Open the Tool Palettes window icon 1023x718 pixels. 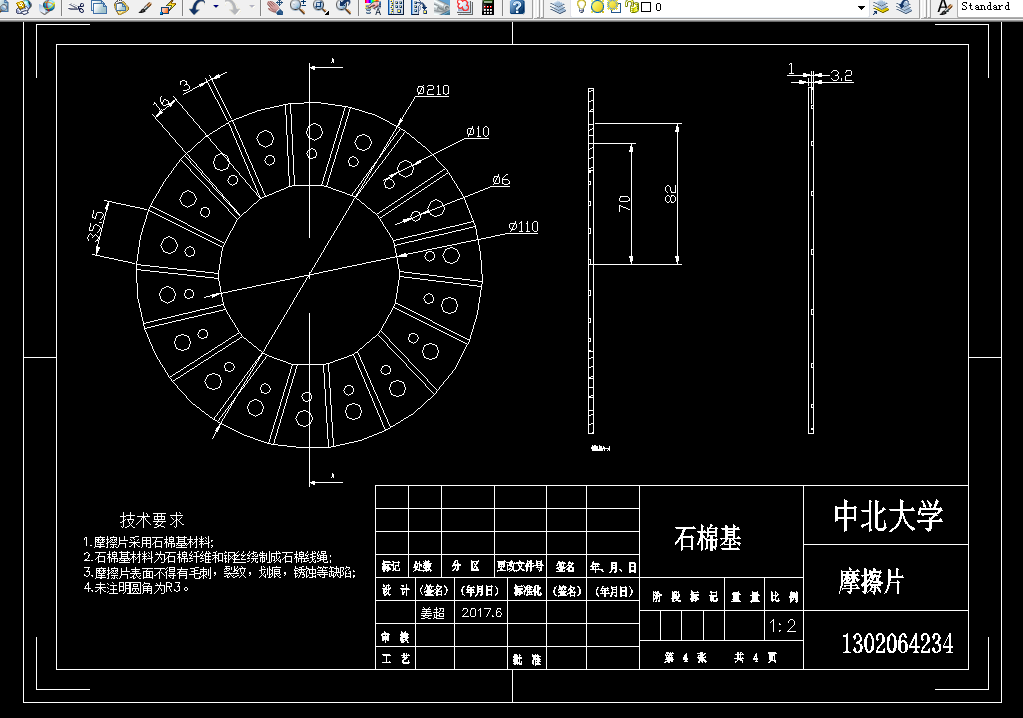419,7
